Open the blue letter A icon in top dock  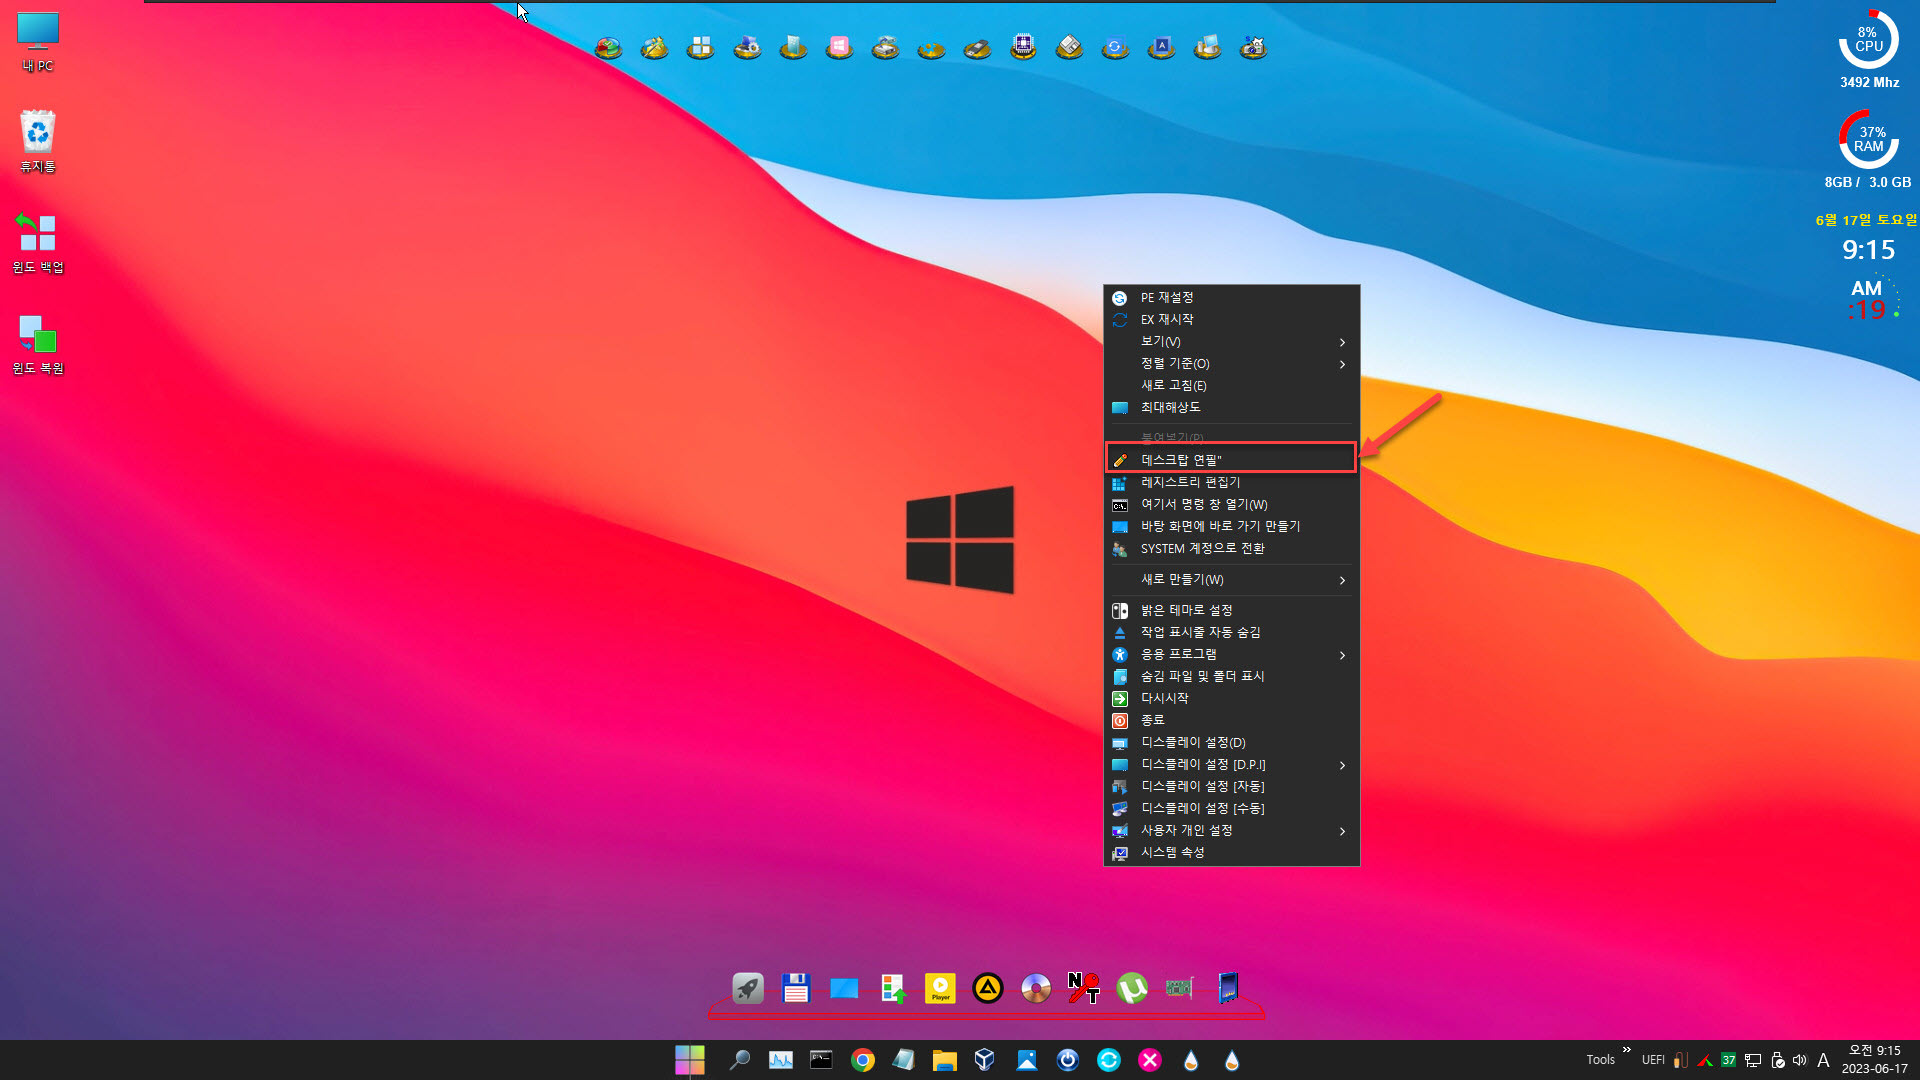(1161, 47)
